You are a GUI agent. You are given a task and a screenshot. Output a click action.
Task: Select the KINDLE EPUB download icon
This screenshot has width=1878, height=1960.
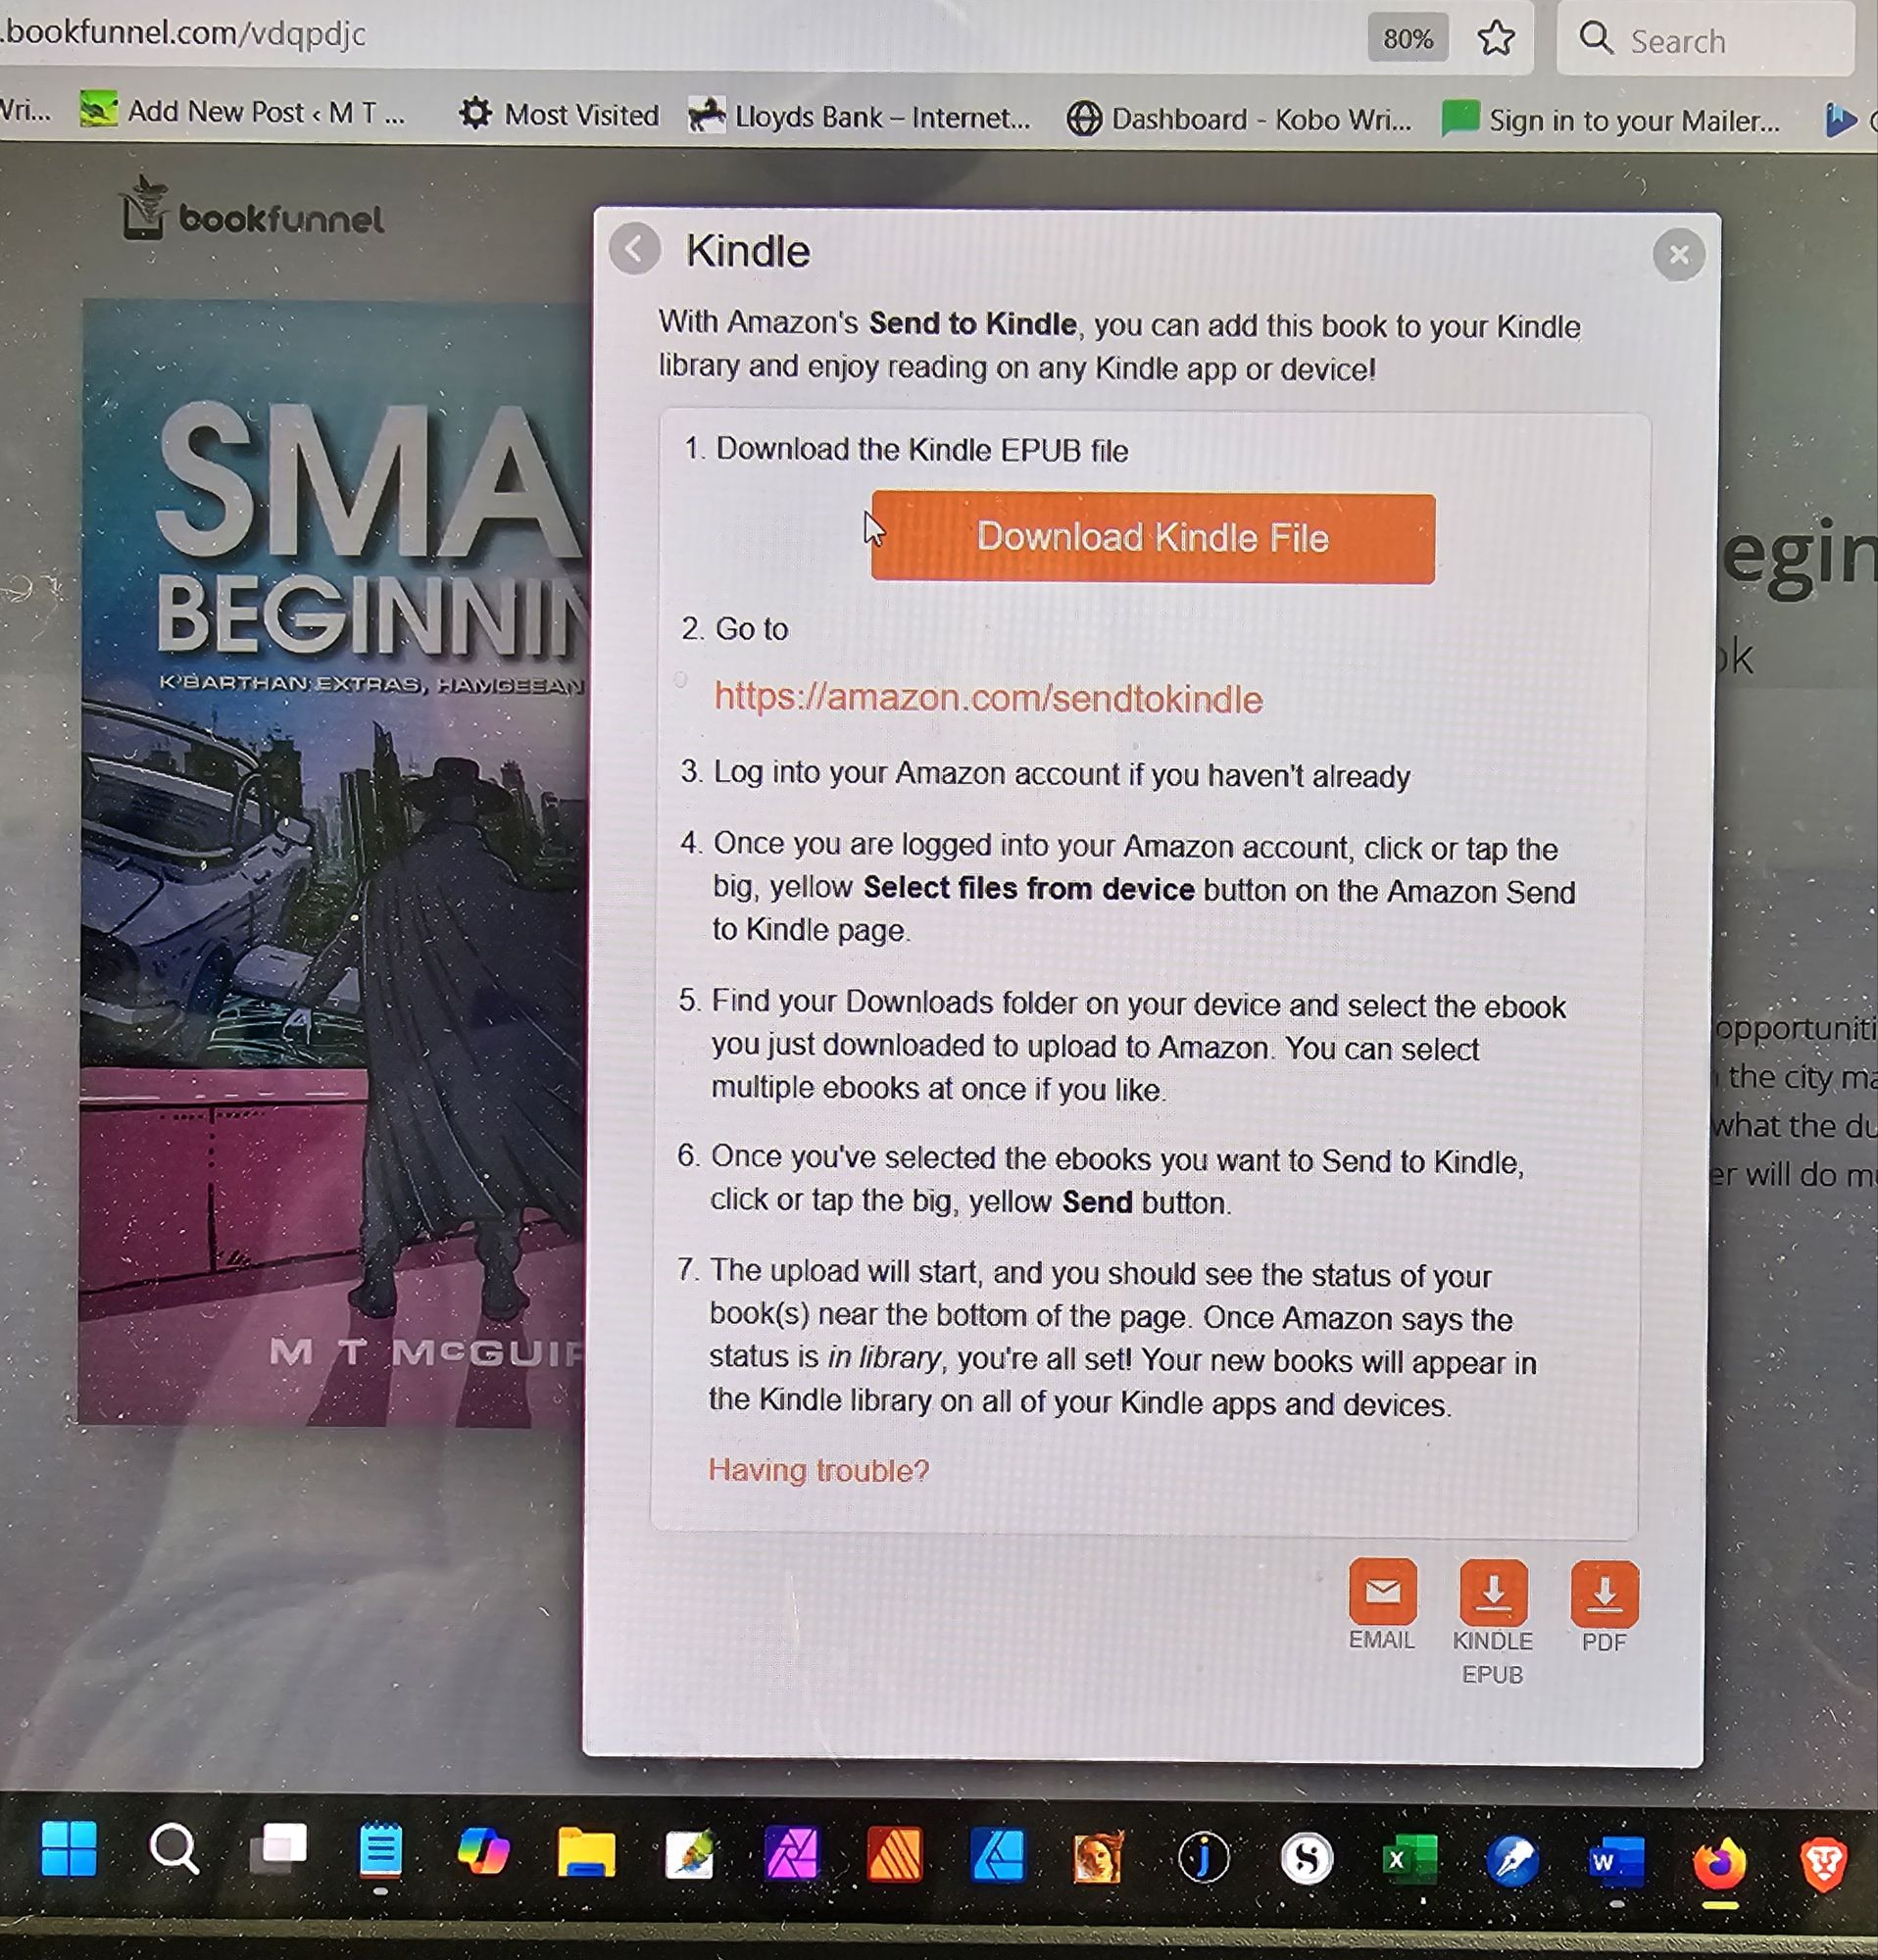pyautogui.click(x=1492, y=1593)
